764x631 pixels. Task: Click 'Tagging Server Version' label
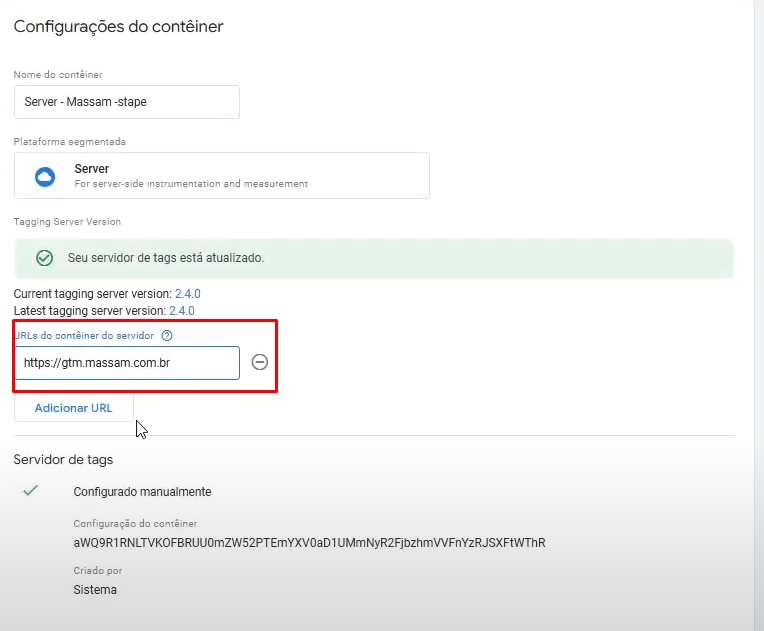[x=67, y=222]
